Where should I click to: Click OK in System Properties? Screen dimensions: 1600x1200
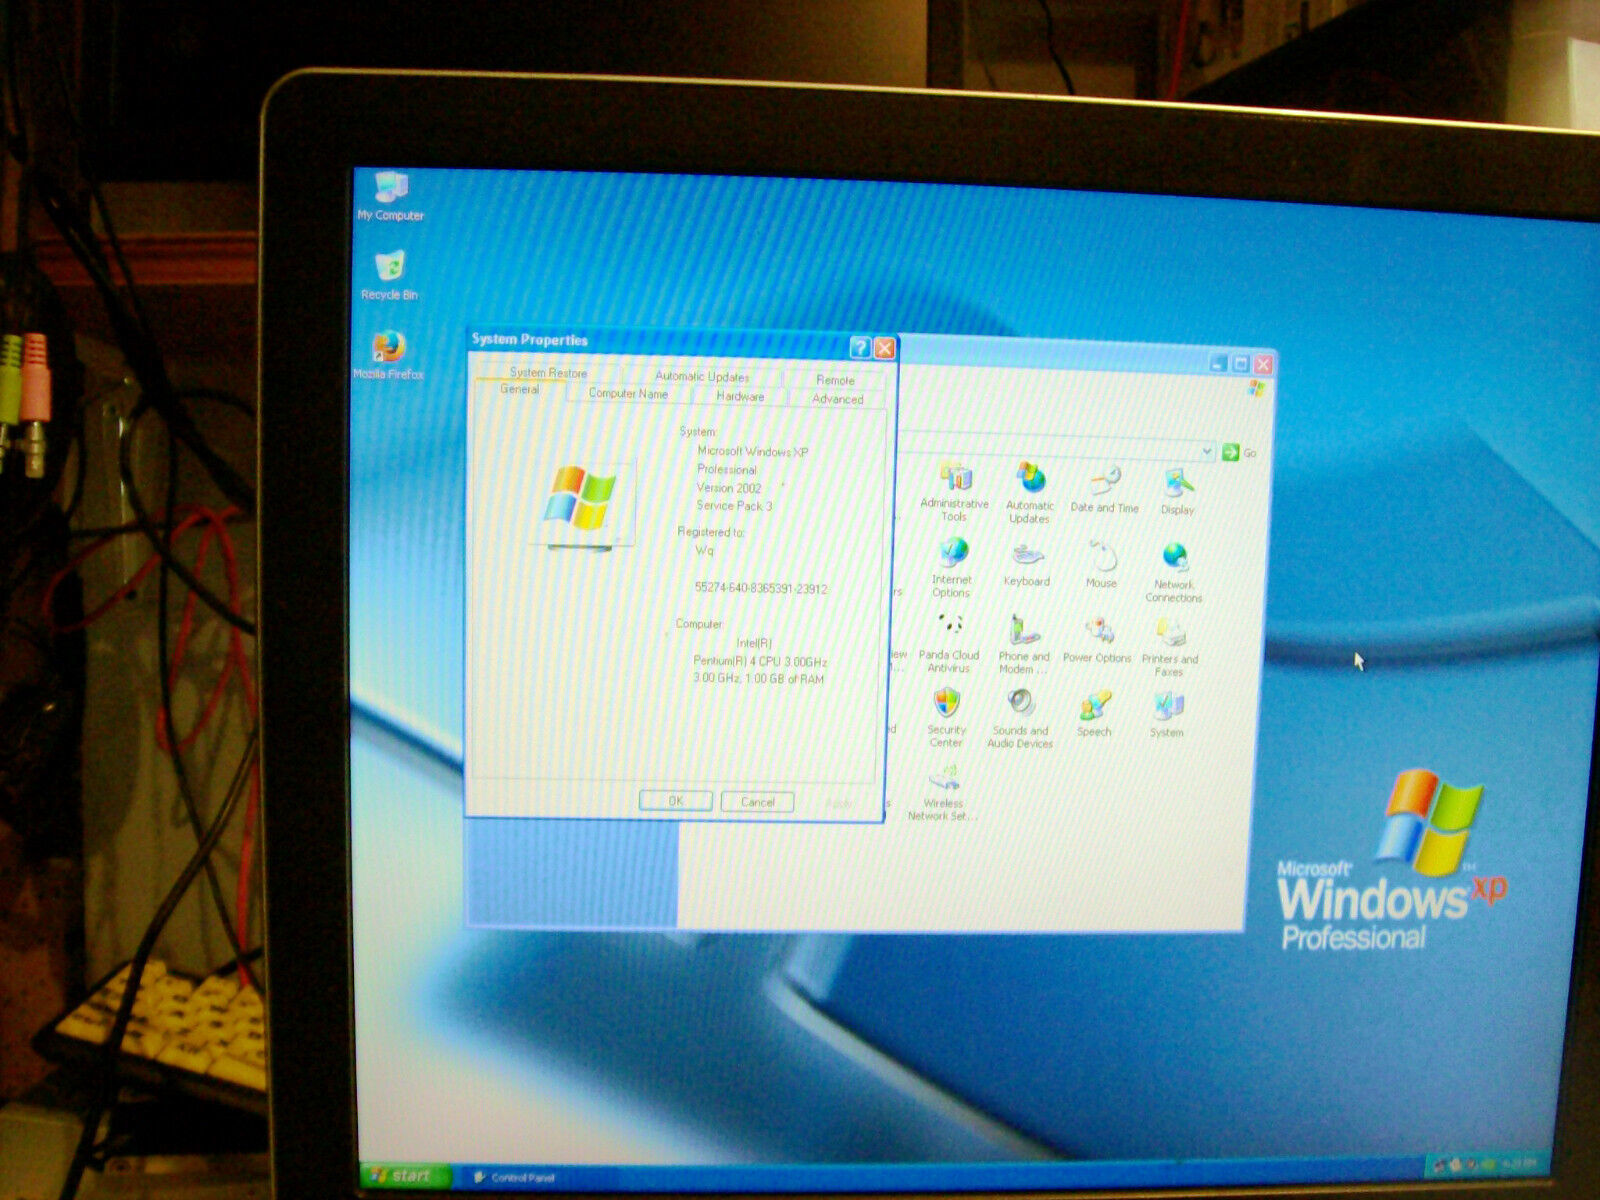point(676,801)
